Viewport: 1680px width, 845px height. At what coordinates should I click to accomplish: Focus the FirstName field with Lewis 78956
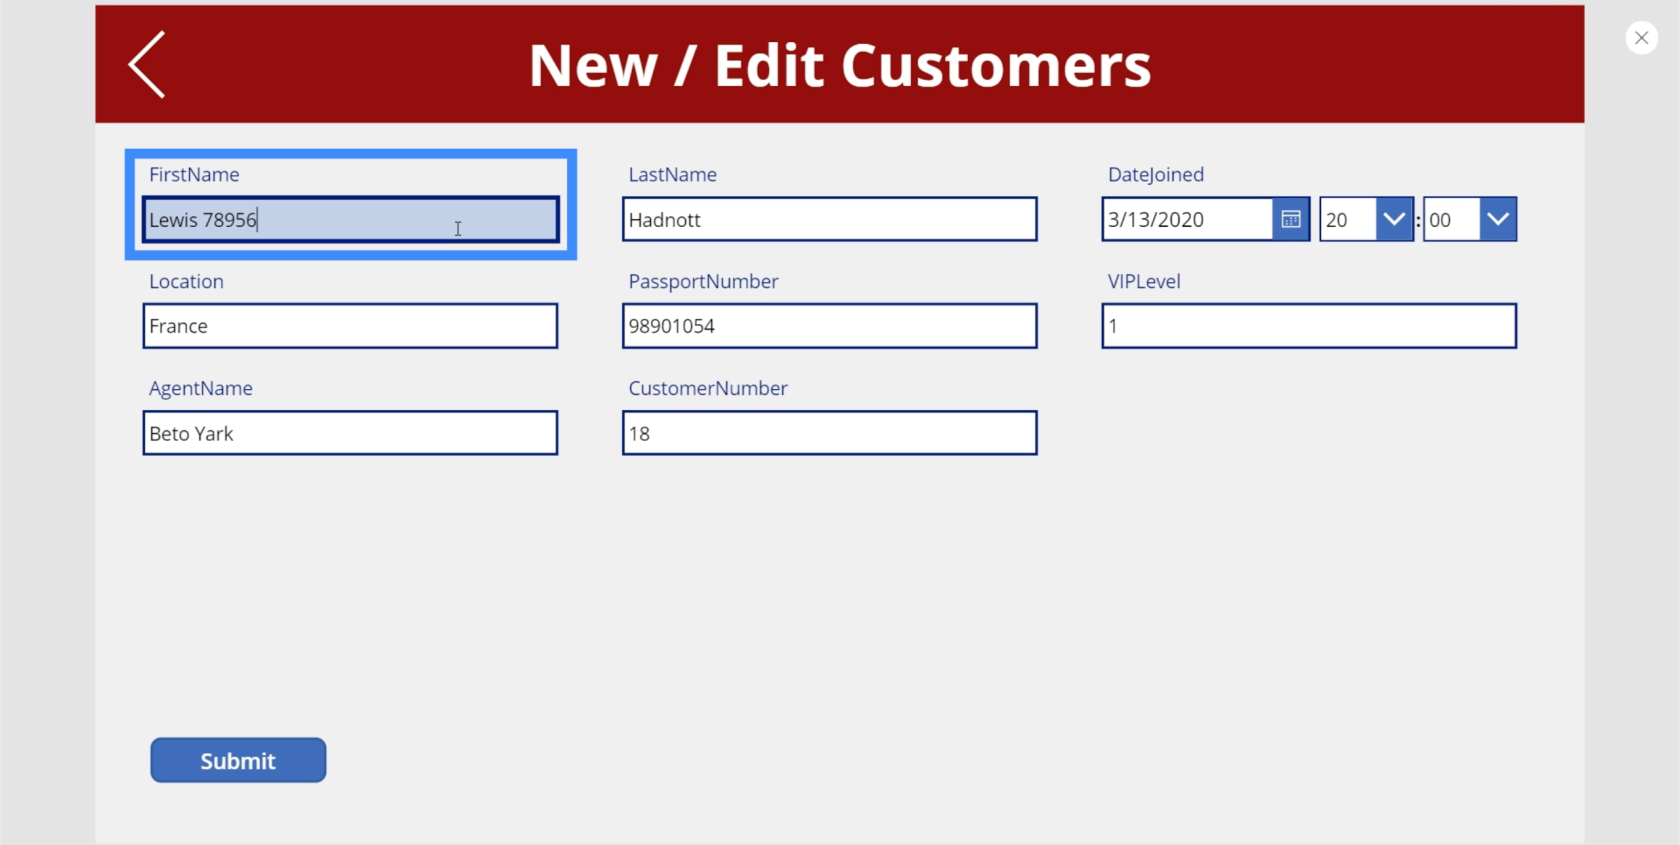[350, 219]
